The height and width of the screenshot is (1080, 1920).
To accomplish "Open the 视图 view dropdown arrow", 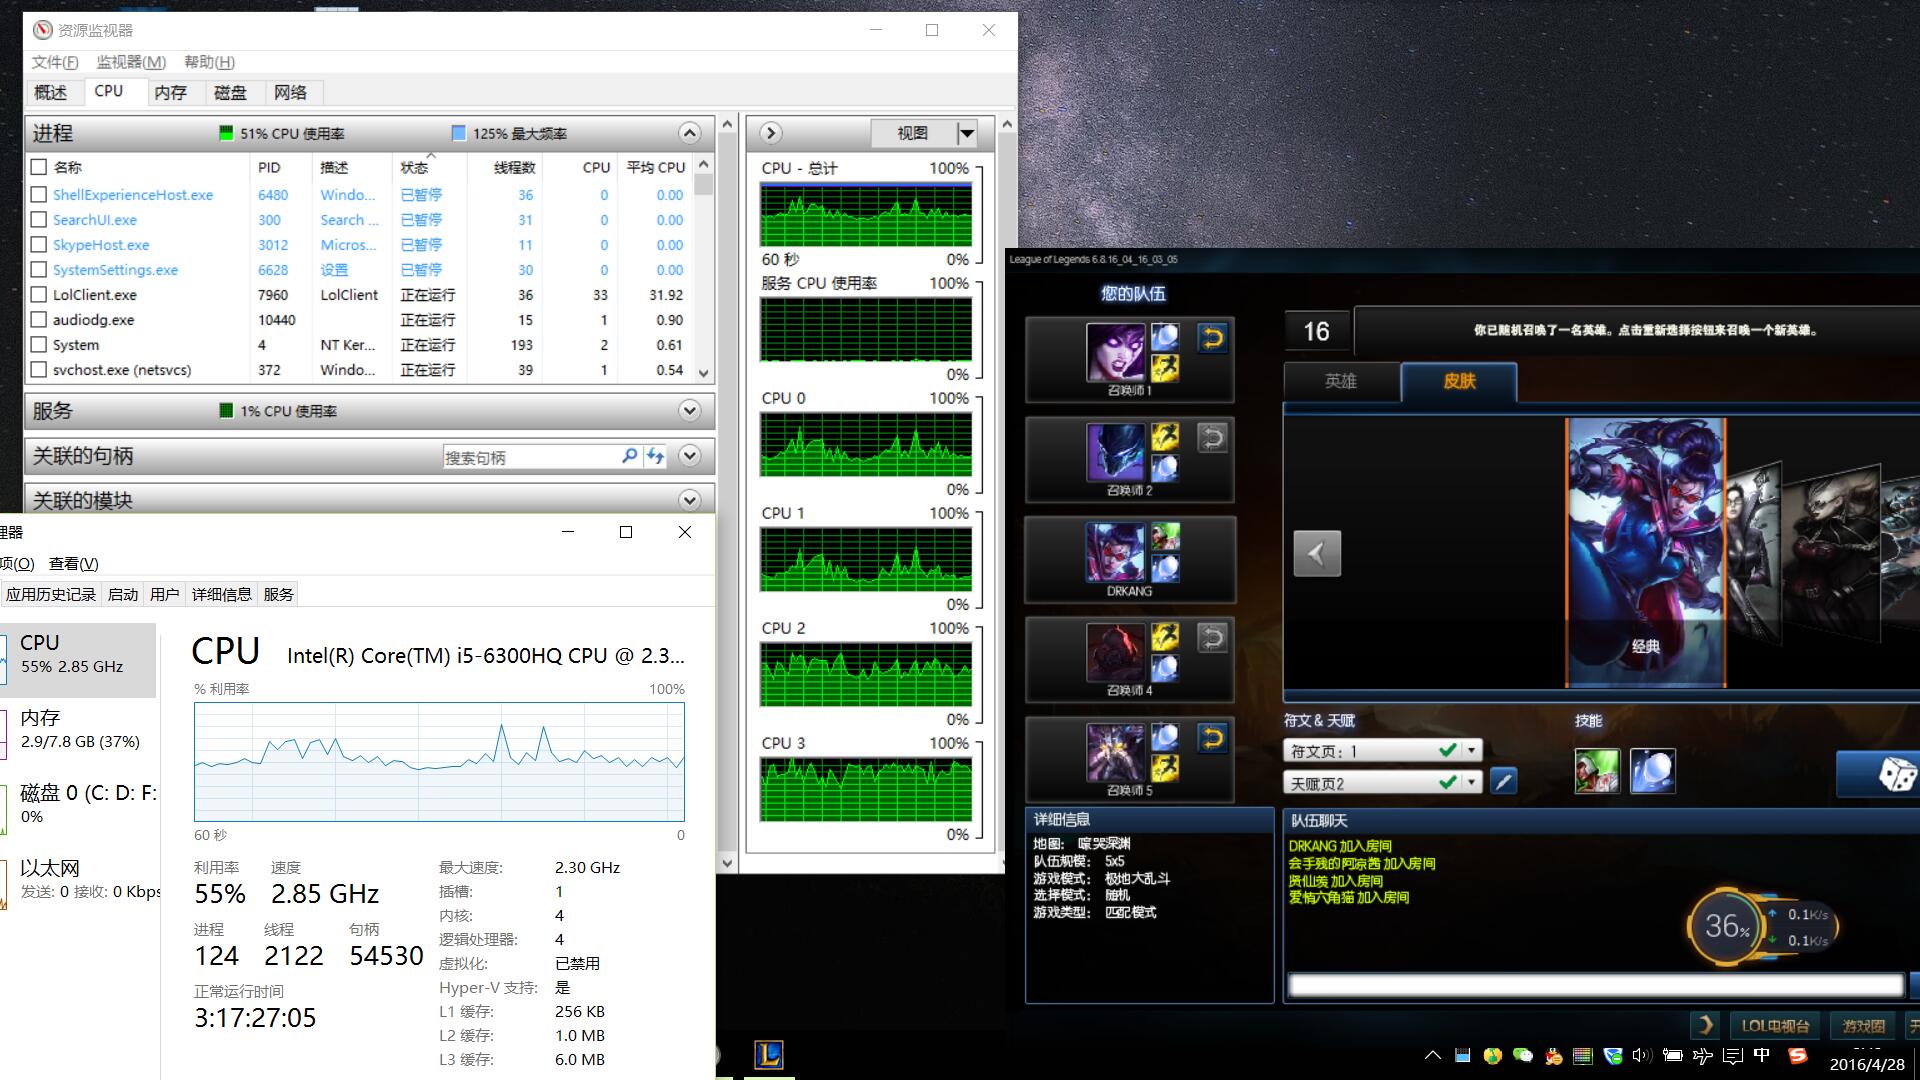I will pyautogui.click(x=966, y=133).
